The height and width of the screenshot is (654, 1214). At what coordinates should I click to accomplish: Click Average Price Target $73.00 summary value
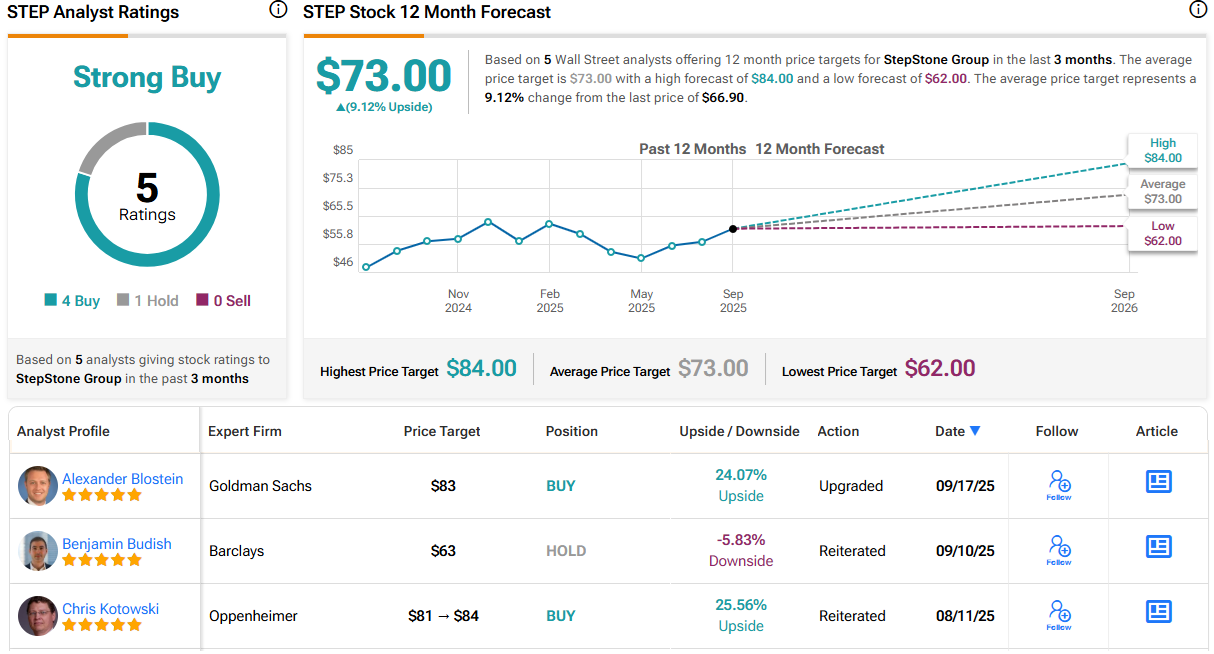713,368
